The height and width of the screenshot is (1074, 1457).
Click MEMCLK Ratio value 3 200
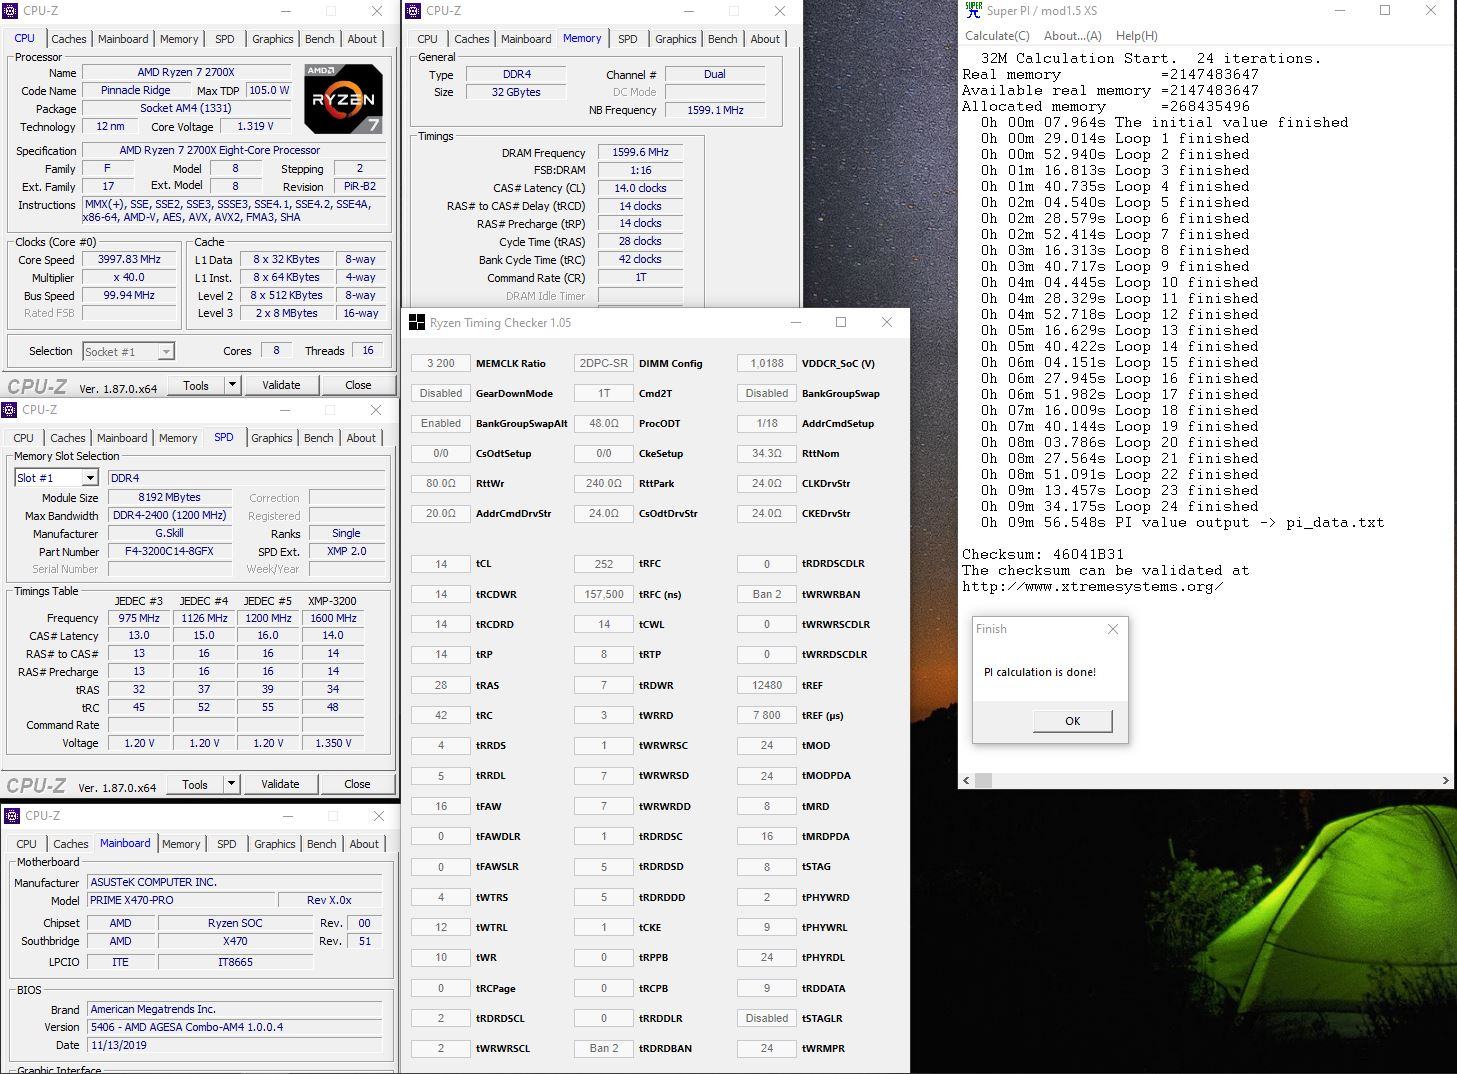click(x=440, y=363)
